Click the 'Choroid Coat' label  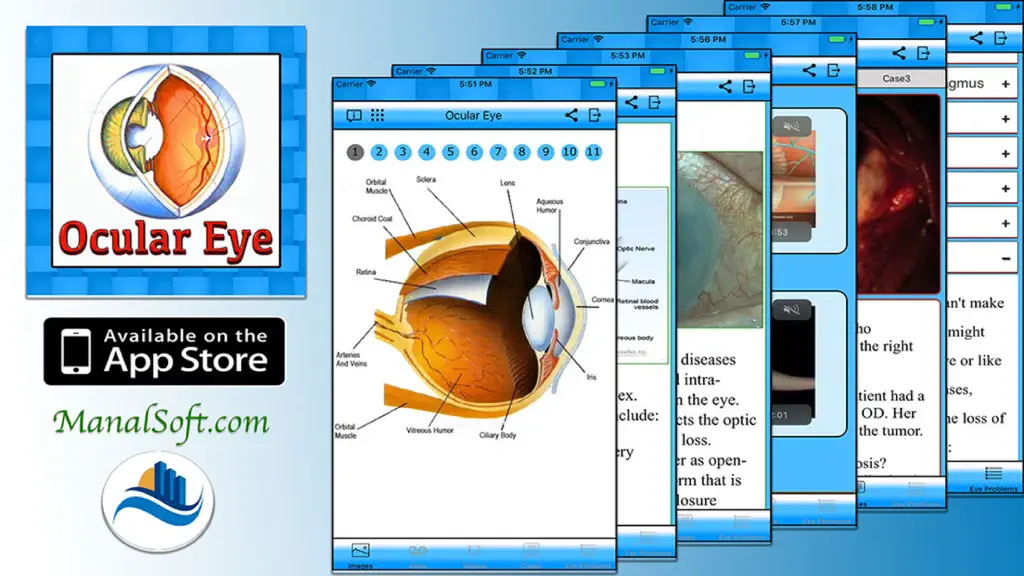[372, 219]
